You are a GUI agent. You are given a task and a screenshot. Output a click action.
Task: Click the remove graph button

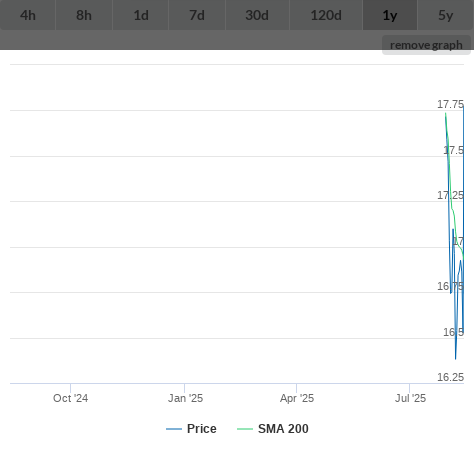426,45
